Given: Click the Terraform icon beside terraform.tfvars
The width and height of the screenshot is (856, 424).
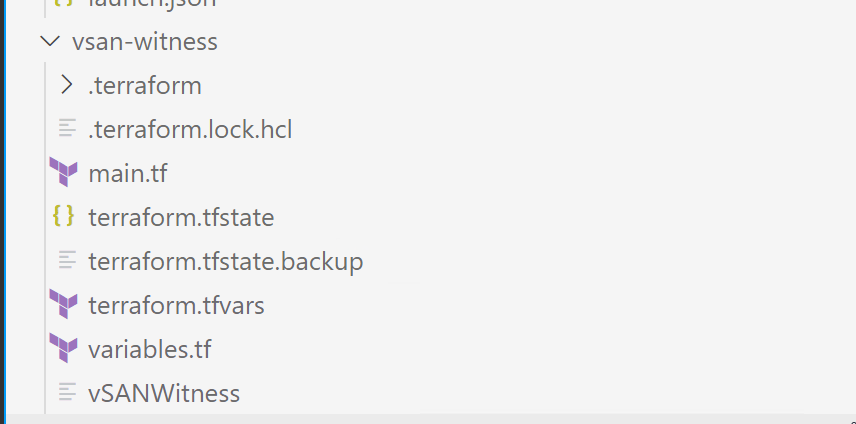Looking at the screenshot, I should click(x=64, y=305).
